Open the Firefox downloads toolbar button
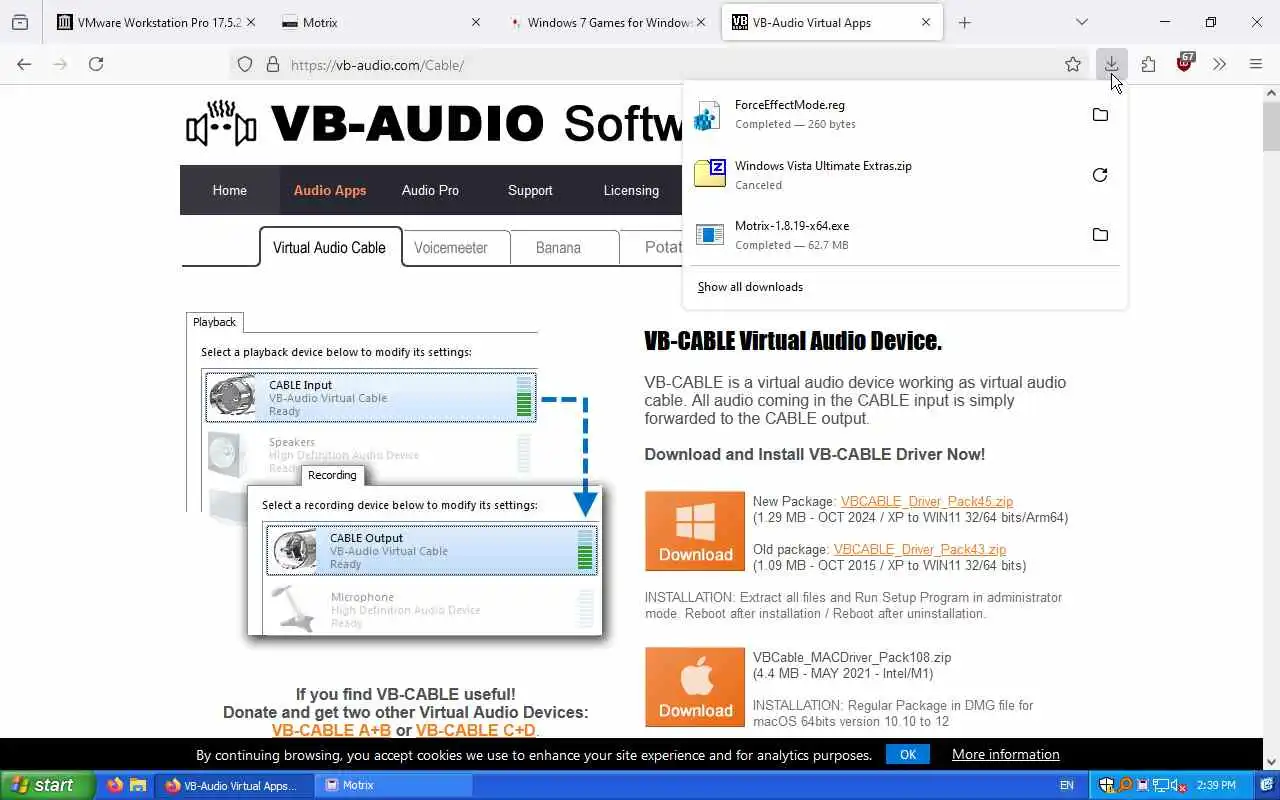This screenshot has width=1280, height=800. [x=1111, y=64]
